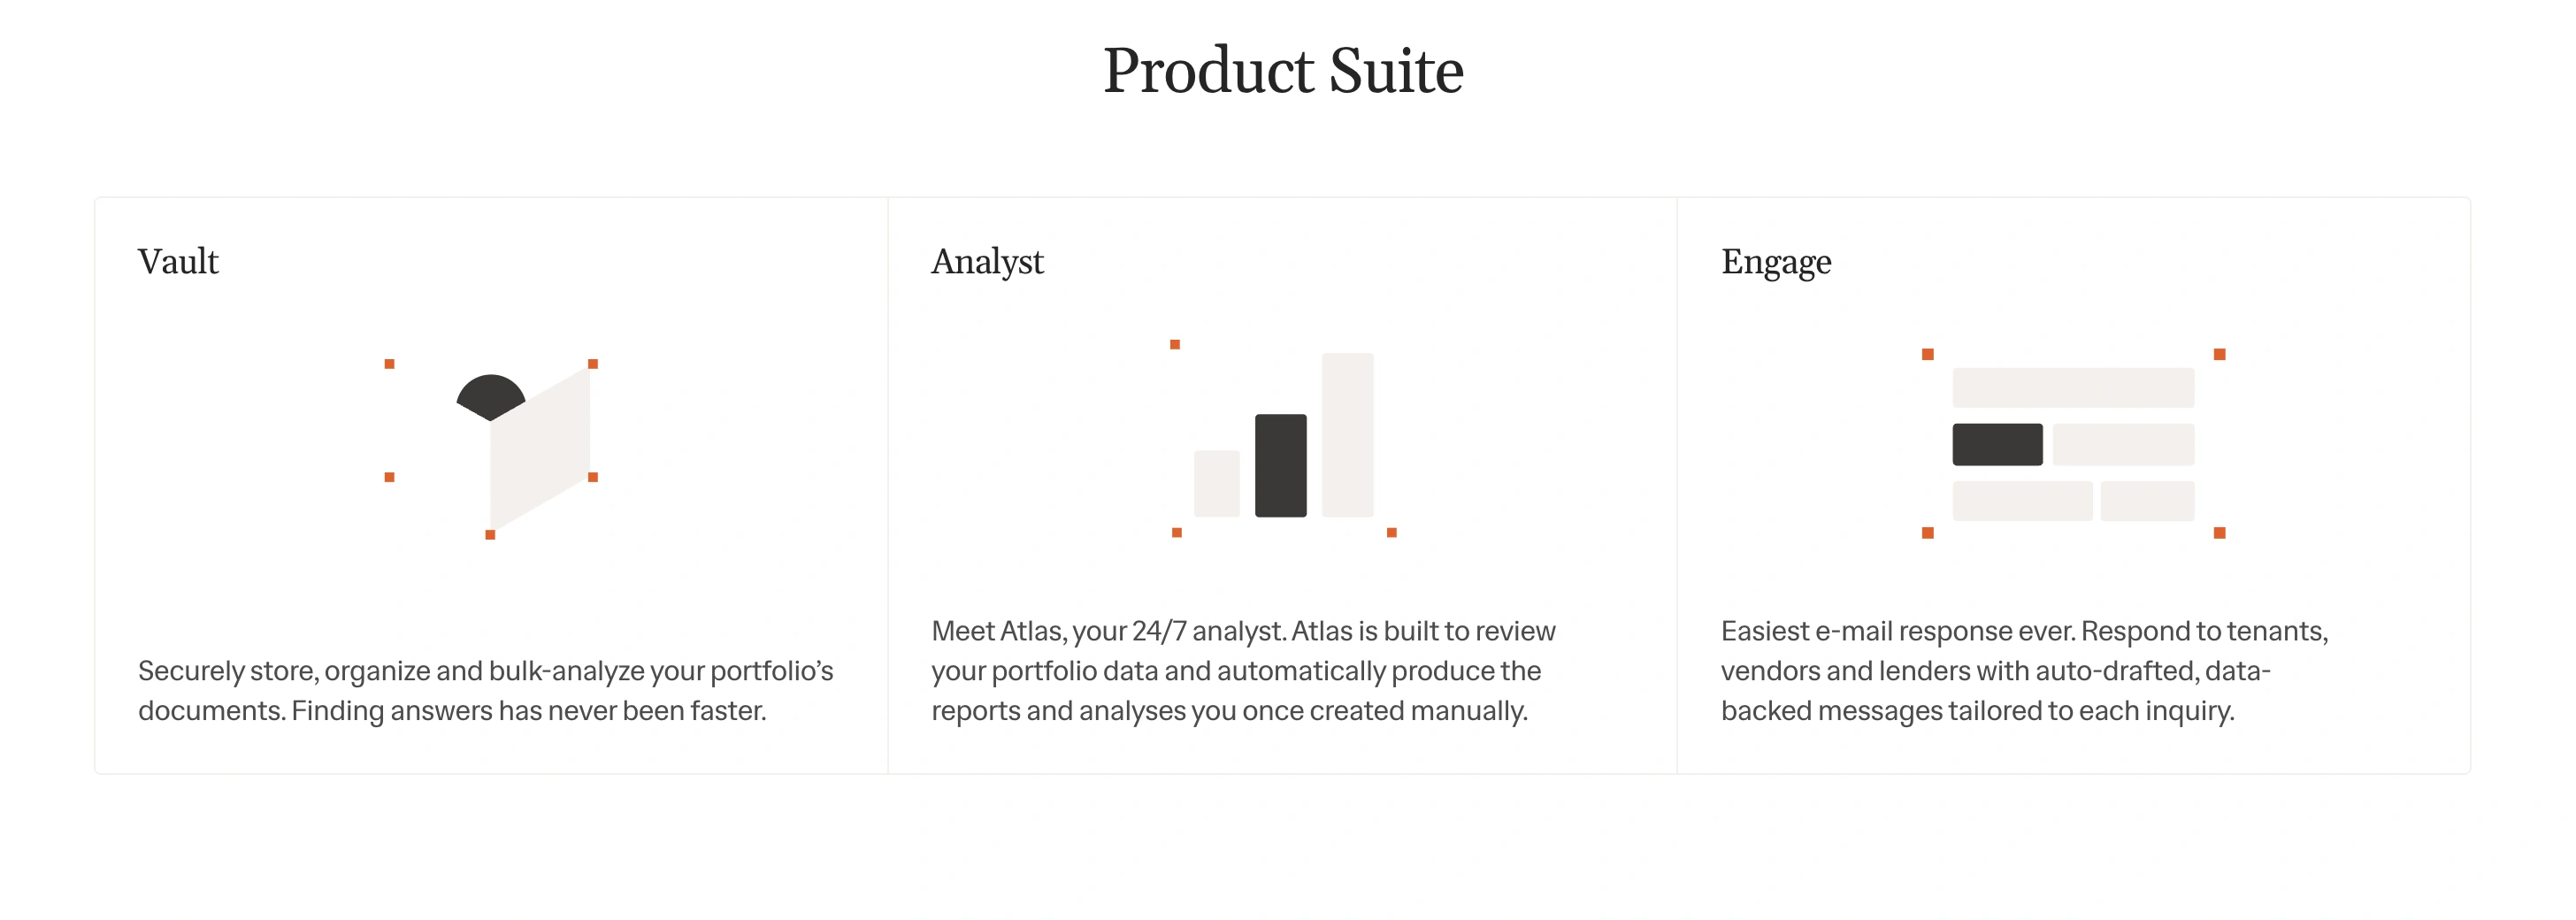2576x920 pixels.
Task: Click the Product Suite heading
Action: (1283, 71)
